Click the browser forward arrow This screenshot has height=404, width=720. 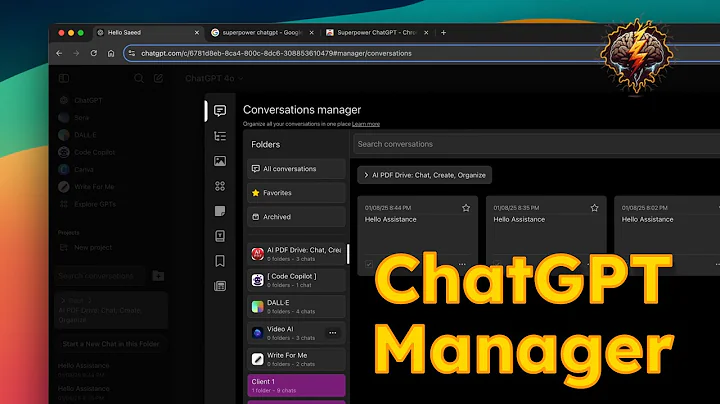tap(76, 53)
